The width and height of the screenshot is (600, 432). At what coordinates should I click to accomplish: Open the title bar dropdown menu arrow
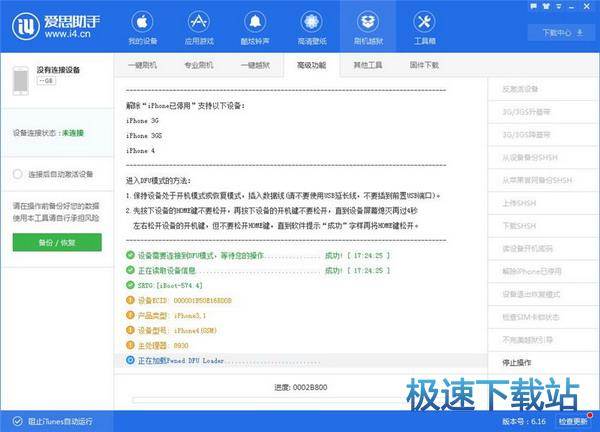pos(559,6)
